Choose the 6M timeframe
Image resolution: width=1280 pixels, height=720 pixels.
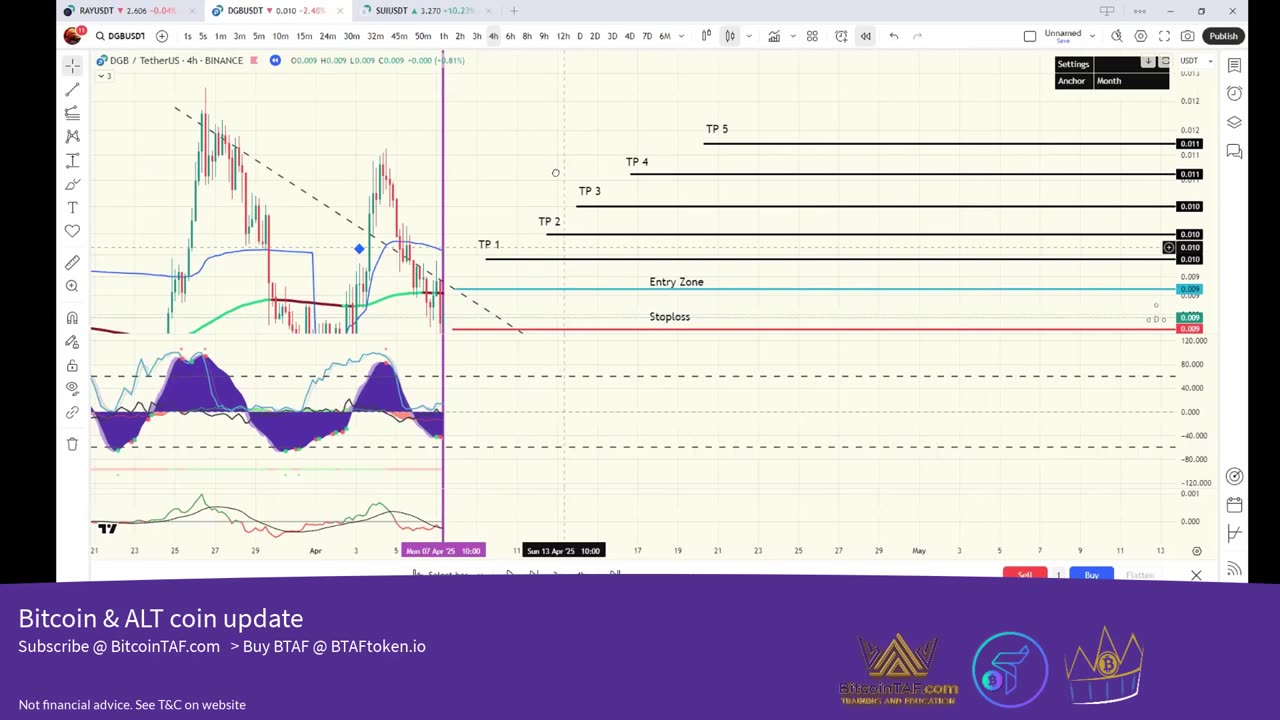[x=664, y=36]
